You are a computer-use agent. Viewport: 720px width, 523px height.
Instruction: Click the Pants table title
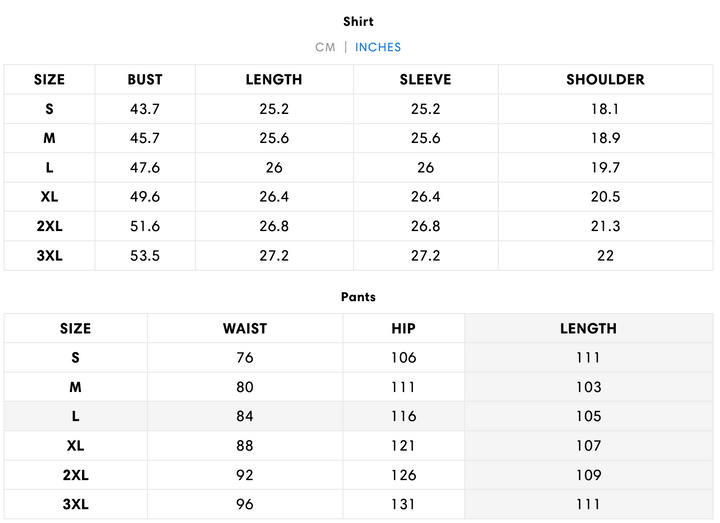358,297
